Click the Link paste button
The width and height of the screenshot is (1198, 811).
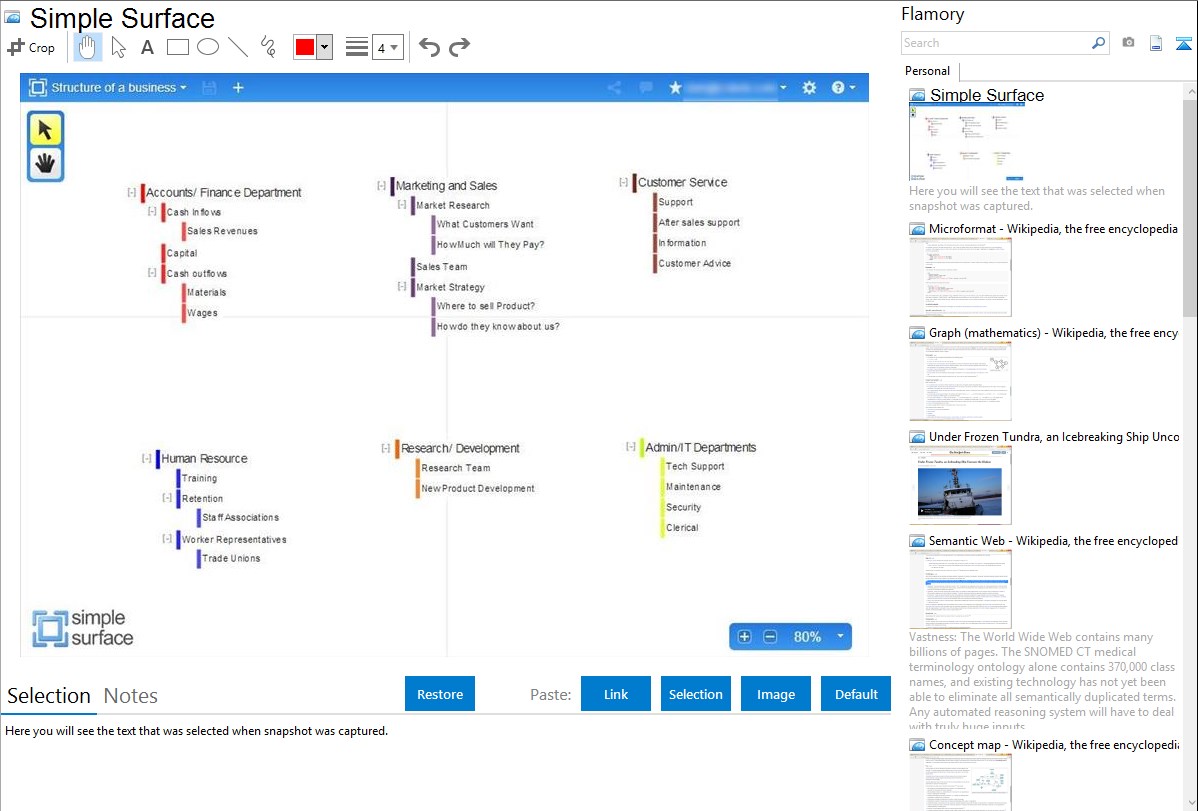(616, 694)
